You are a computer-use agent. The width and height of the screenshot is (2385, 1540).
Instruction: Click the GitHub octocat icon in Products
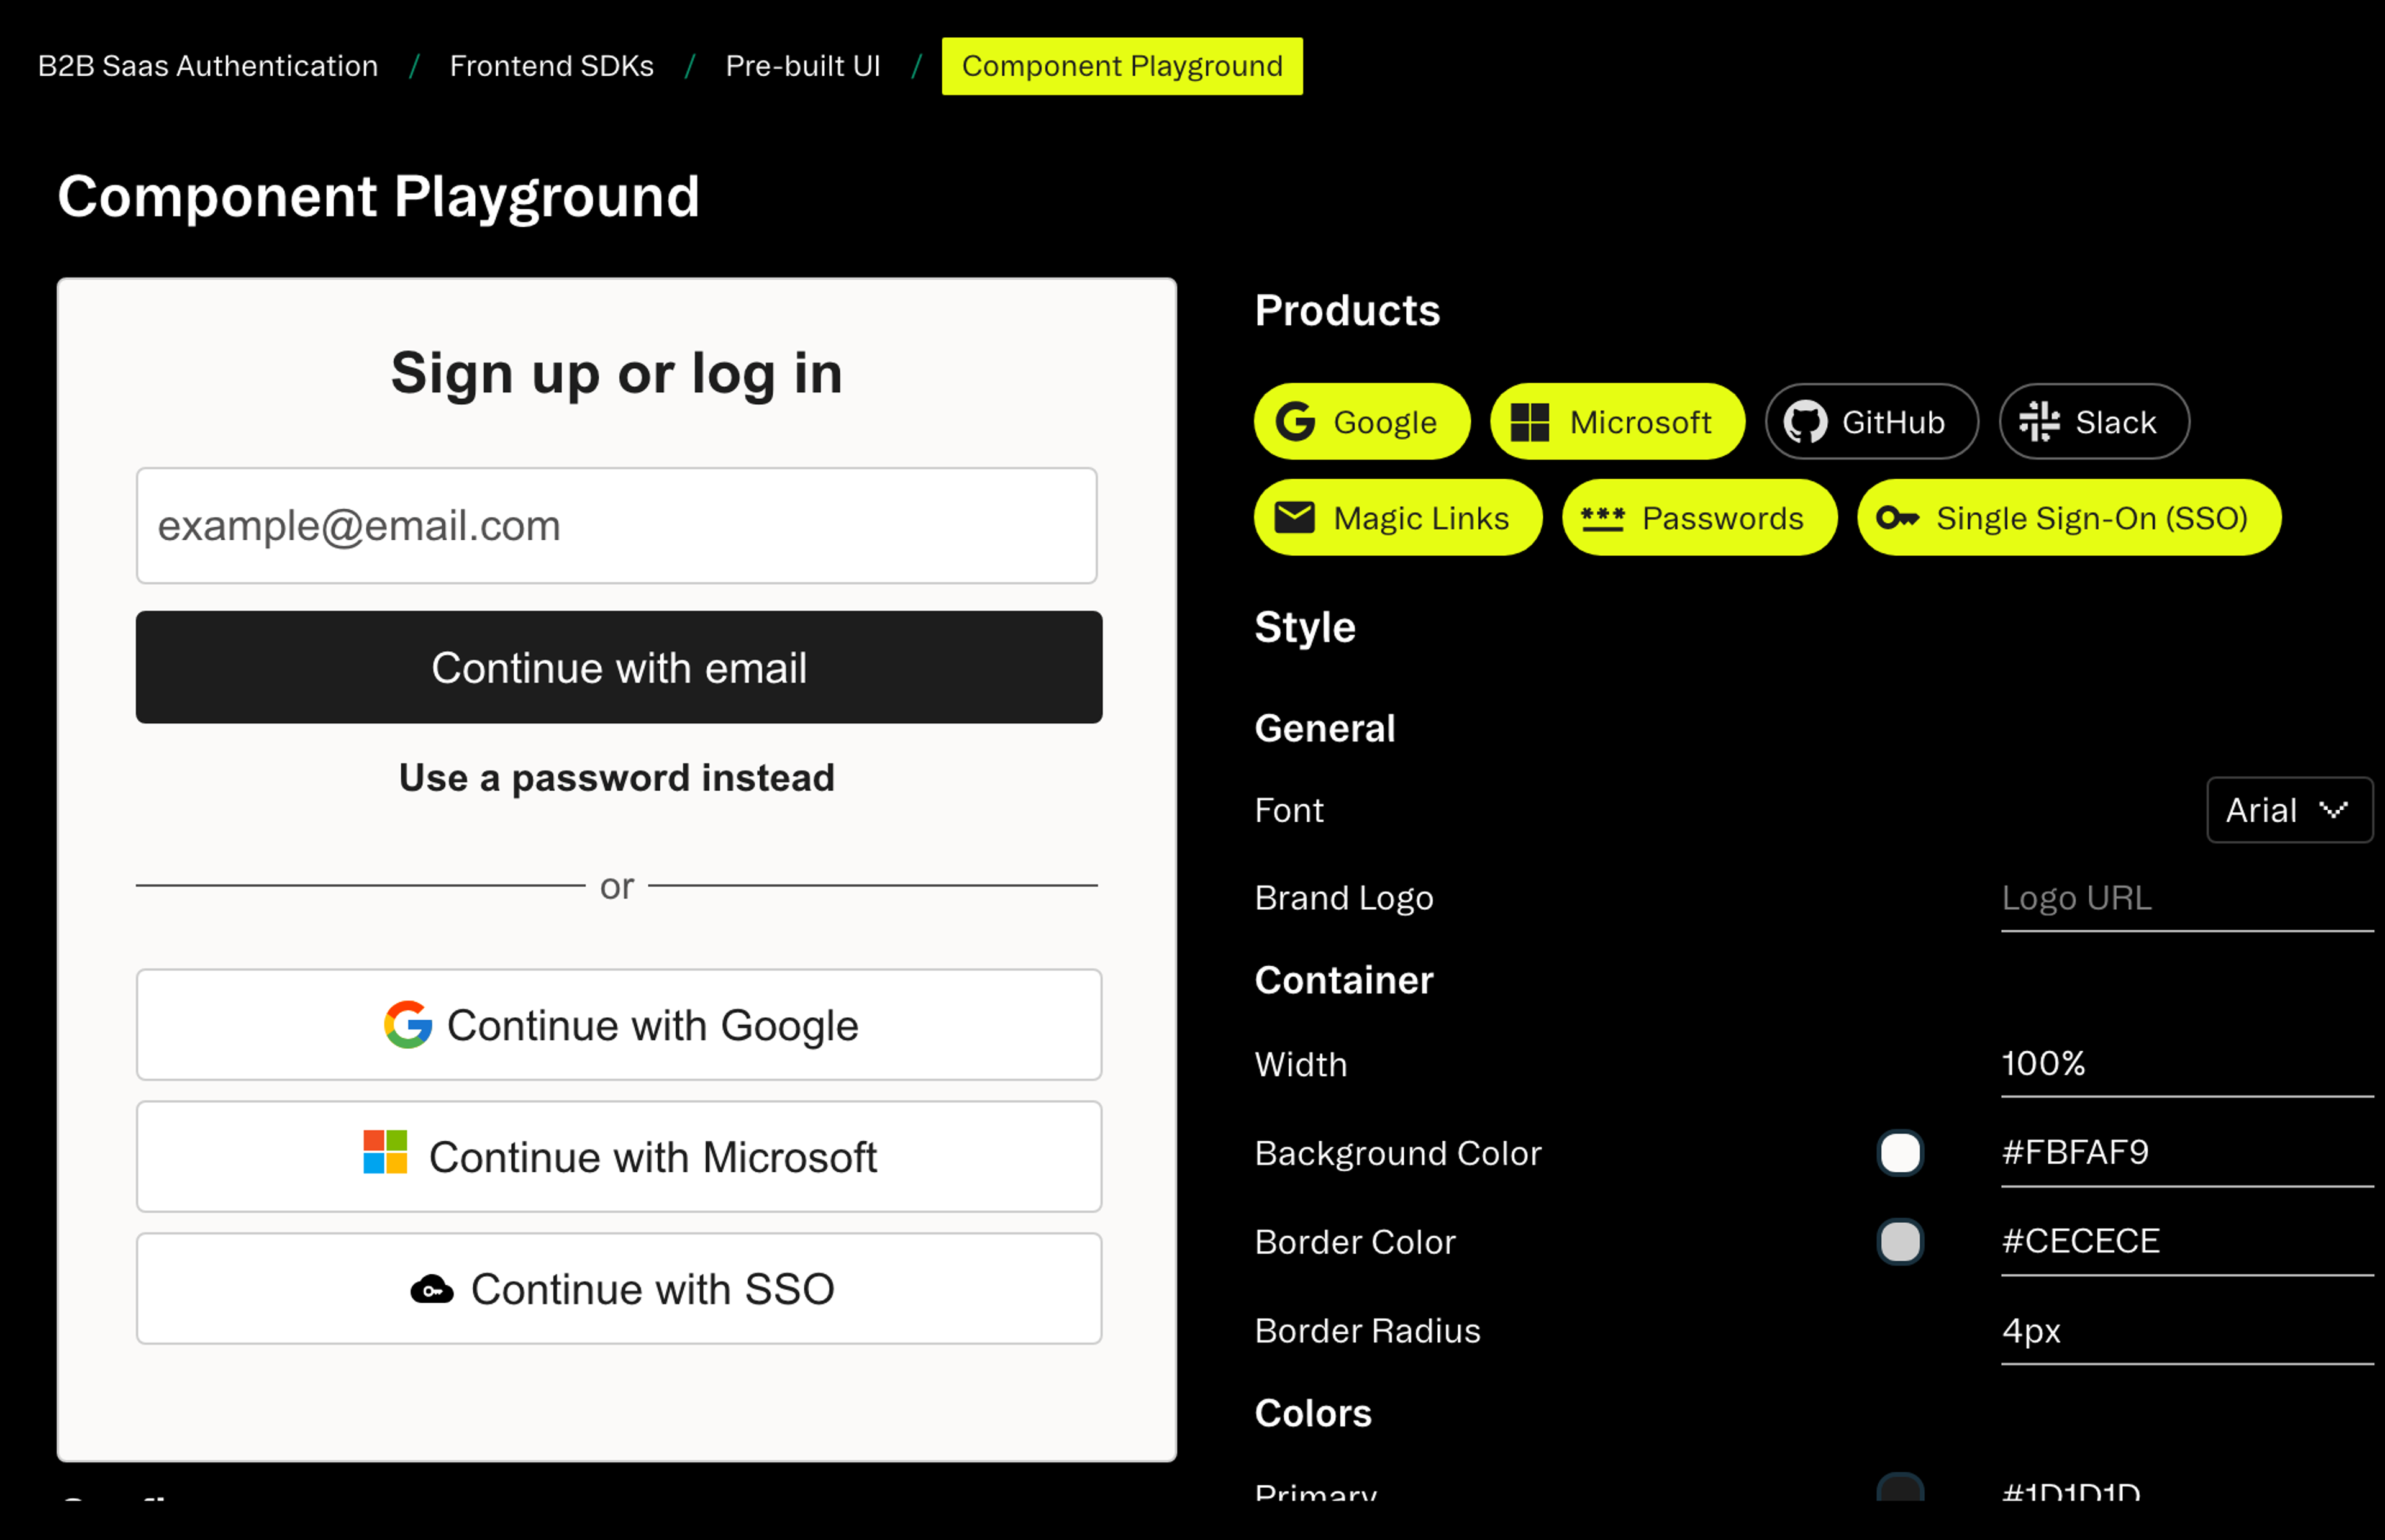coord(1805,422)
